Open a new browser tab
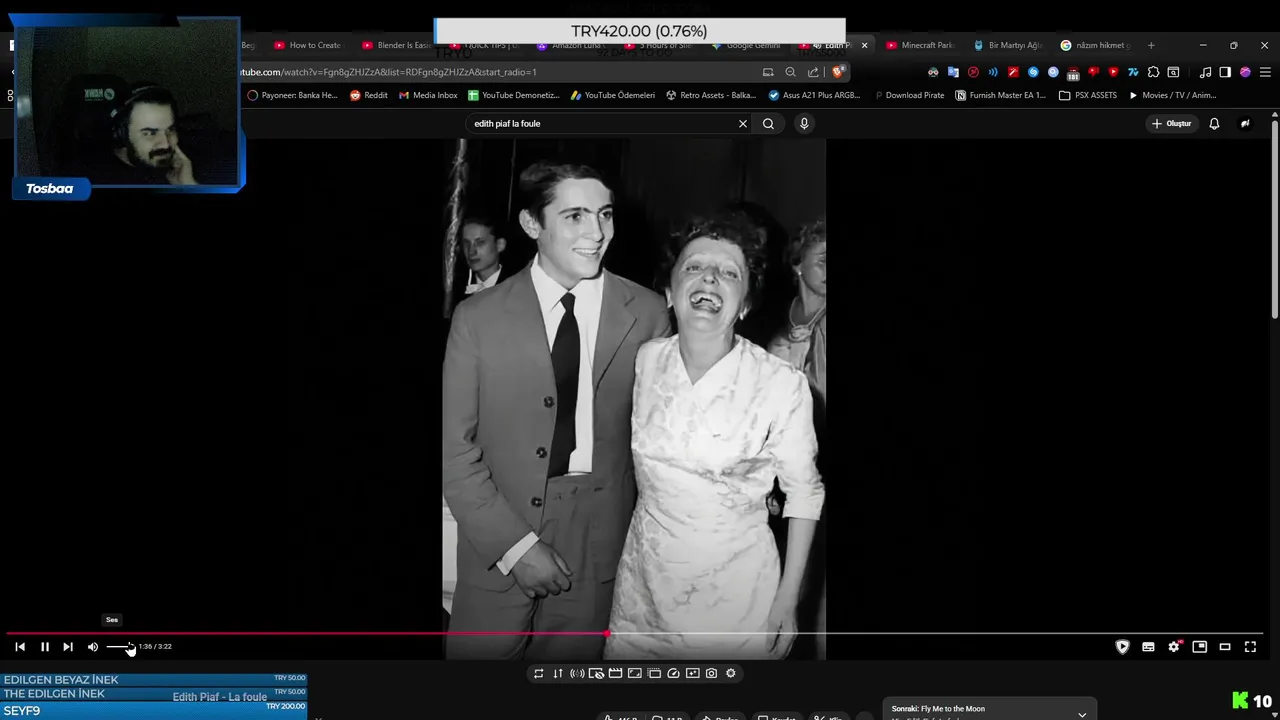Screen dimensions: 1280x720 coord(1151,45)
